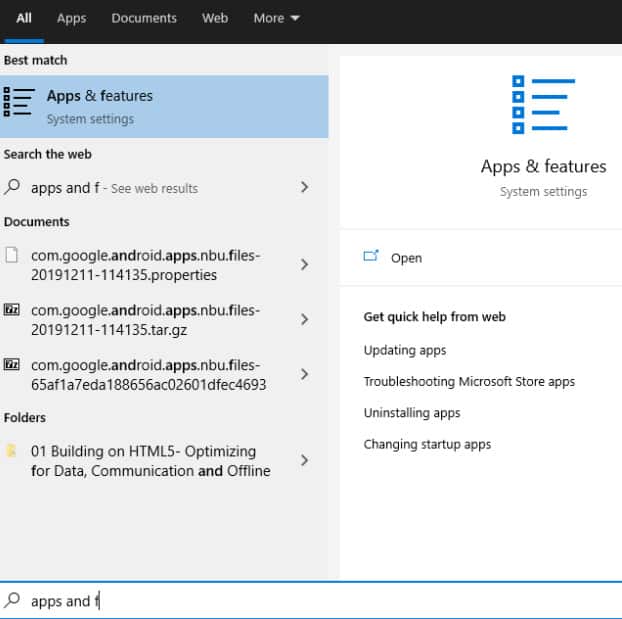
Task: Switch to the Apps filter tab
Action: click(x=72, y=18)
